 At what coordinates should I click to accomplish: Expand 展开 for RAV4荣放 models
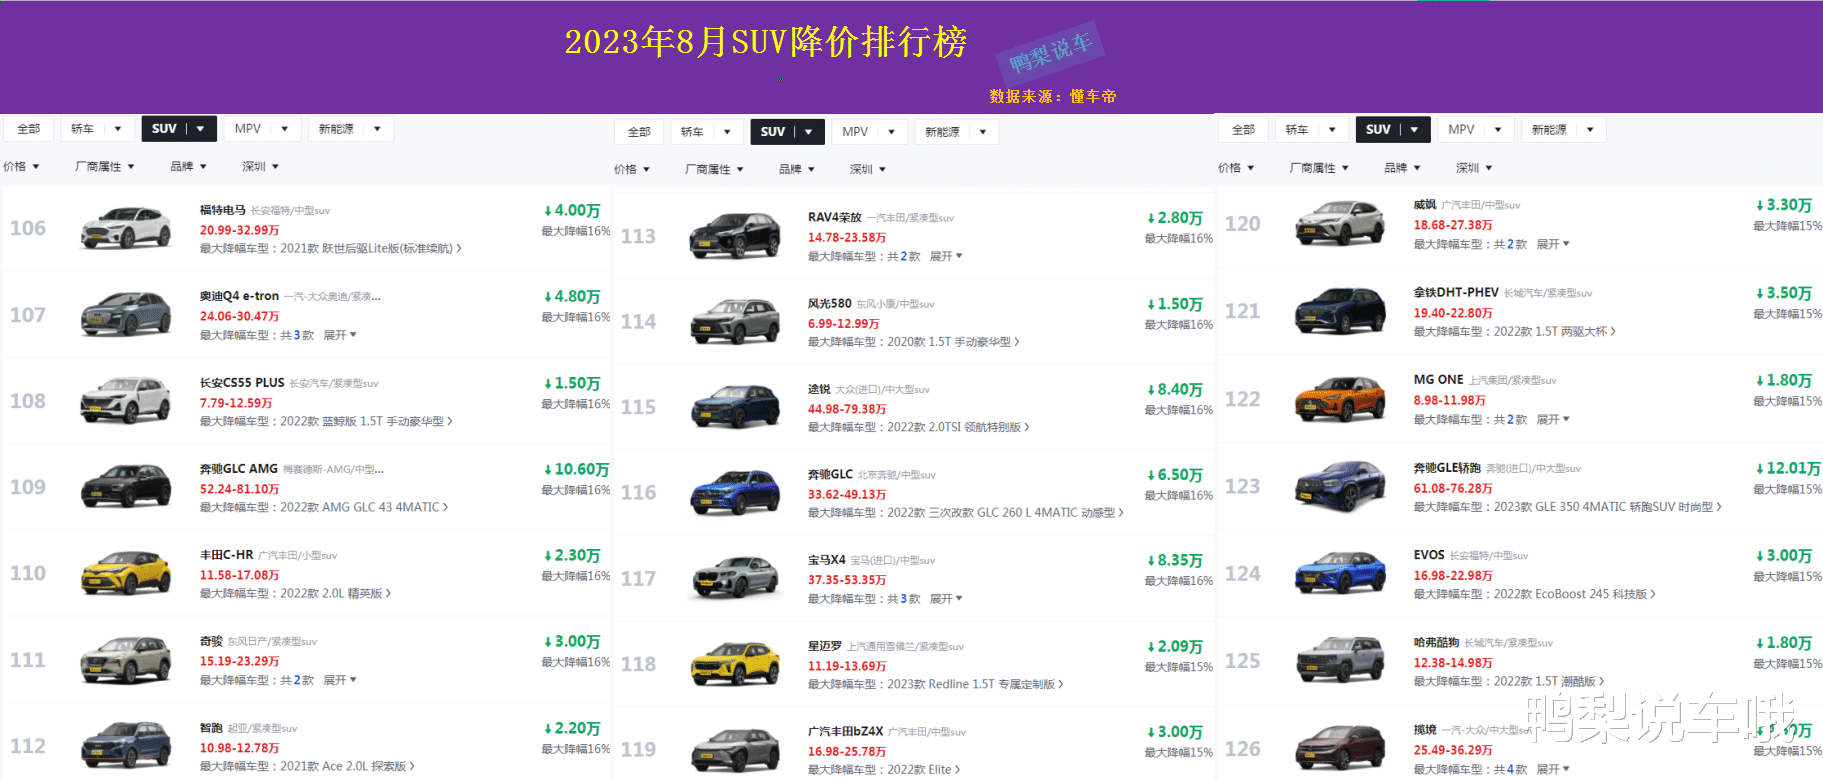(x=946, y=257)
